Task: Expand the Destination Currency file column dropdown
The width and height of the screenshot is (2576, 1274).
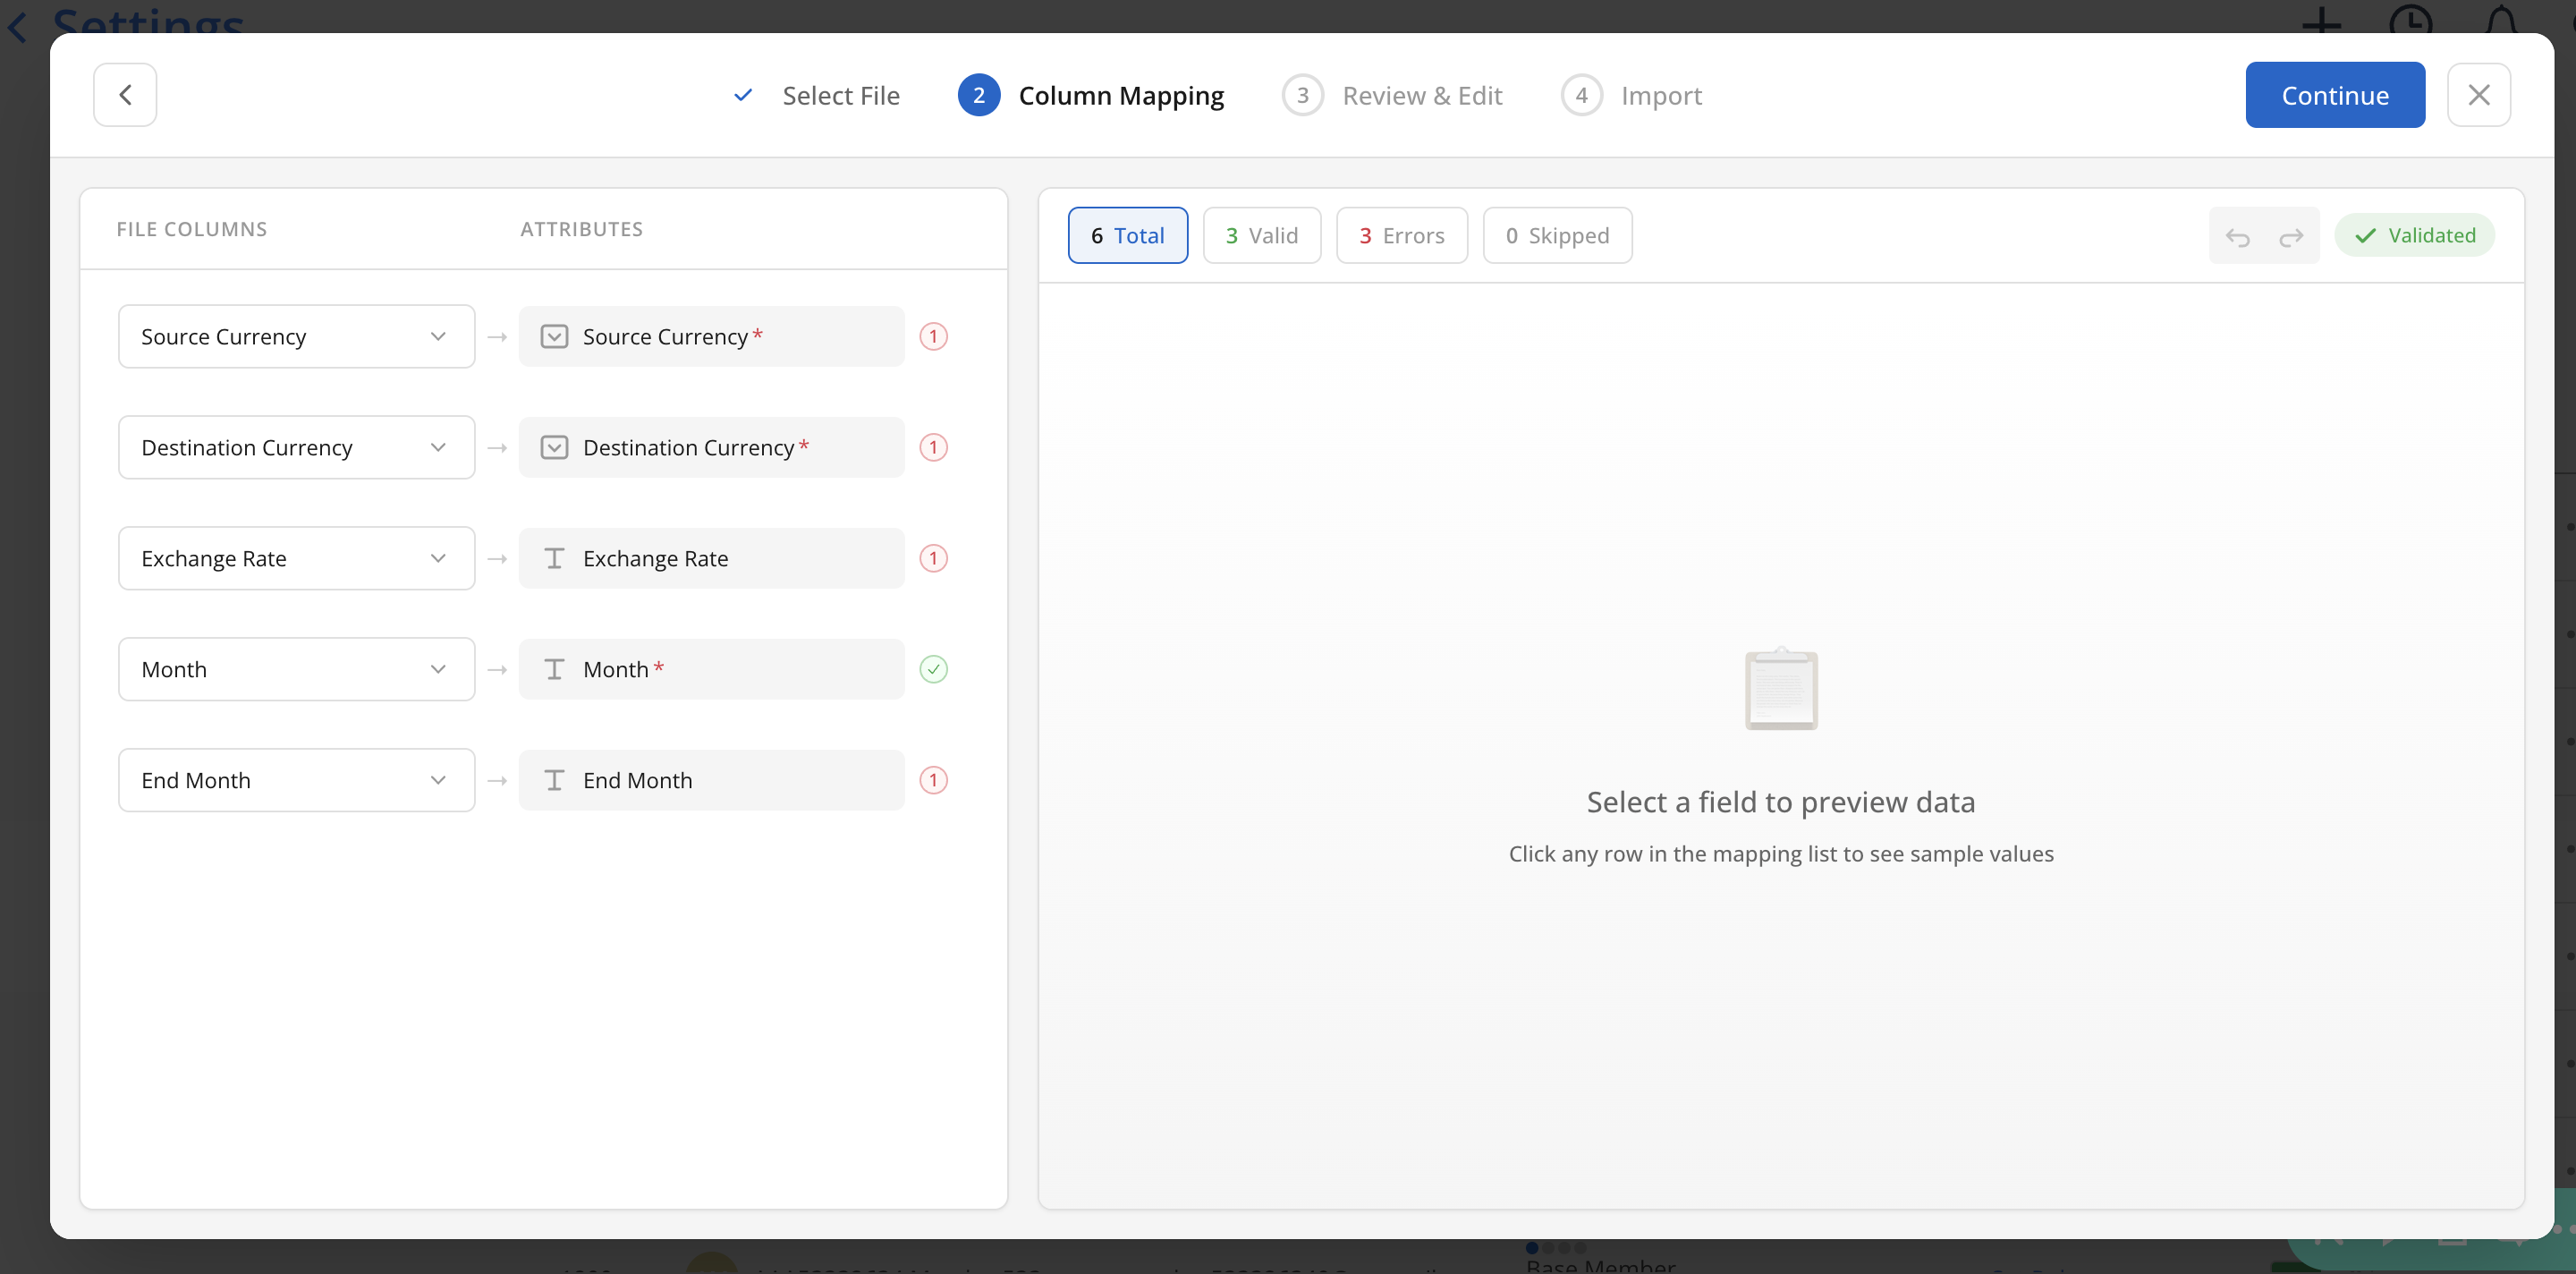Action: (296, 447)
